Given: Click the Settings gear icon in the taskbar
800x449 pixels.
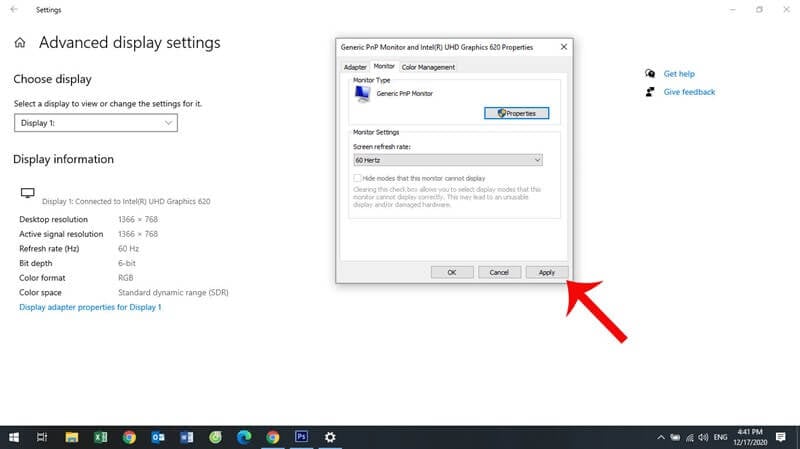Looking at the screenshot, I should coord(330,437).
